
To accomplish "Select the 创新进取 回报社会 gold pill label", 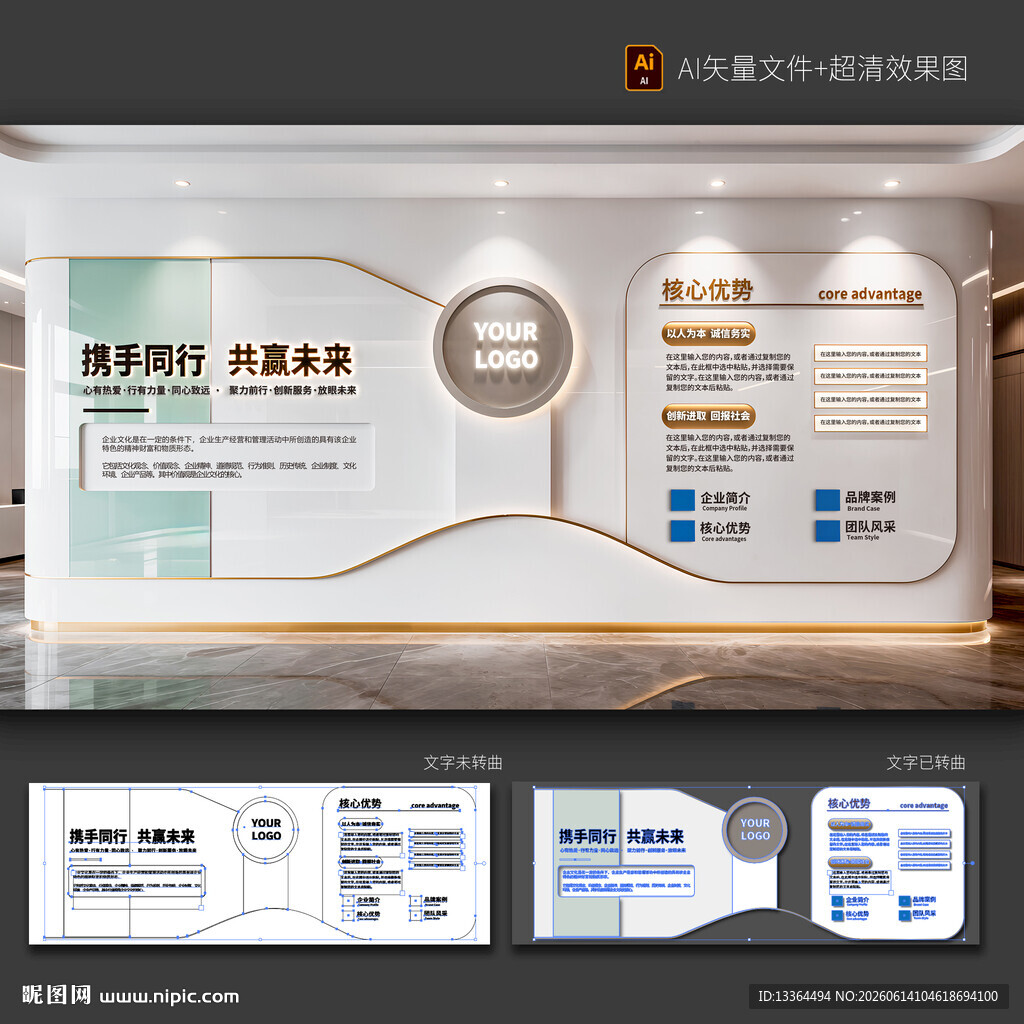I will [x=708, y=416].
